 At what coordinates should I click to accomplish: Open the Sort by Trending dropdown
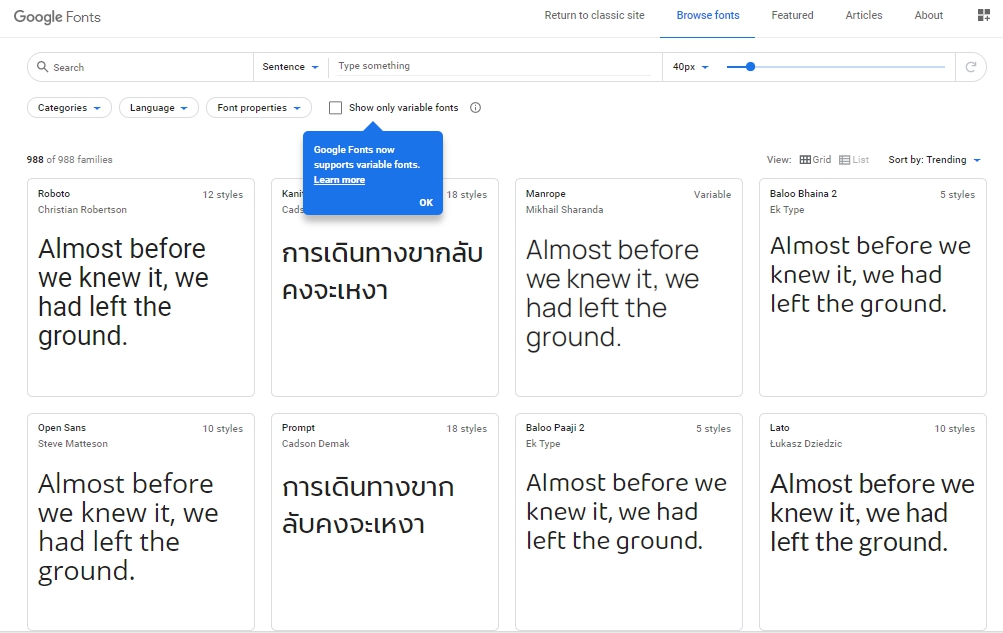[x=935, y=160]
